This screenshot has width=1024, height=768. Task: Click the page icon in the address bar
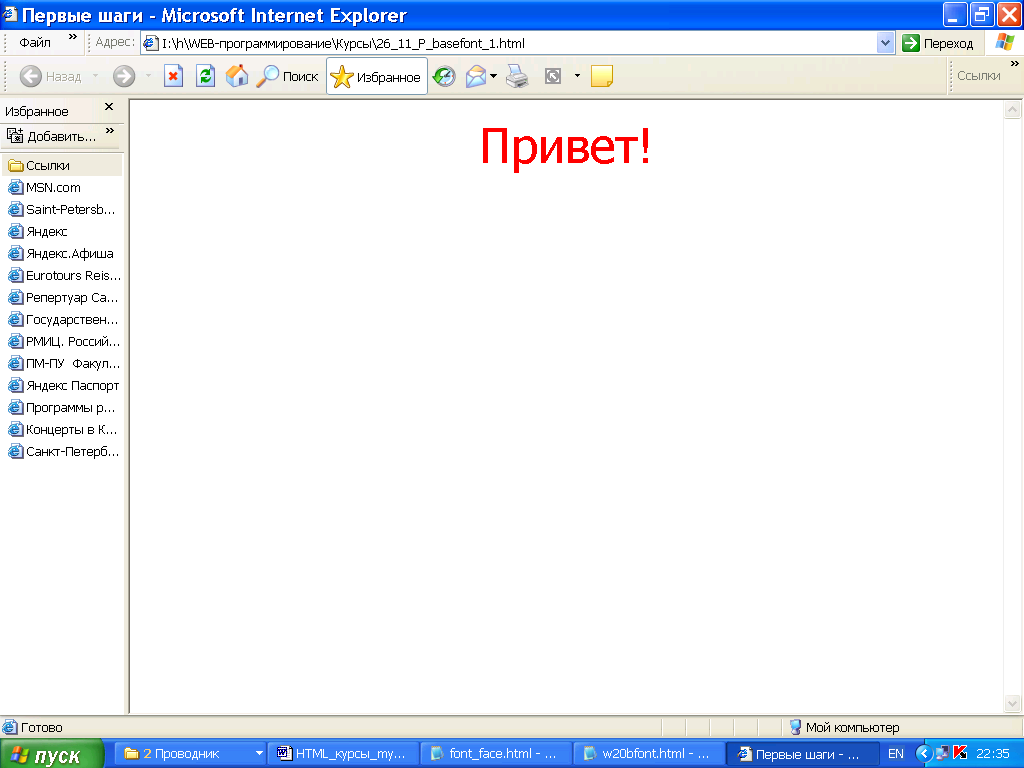pyautogui.click(x=150, y=44)
